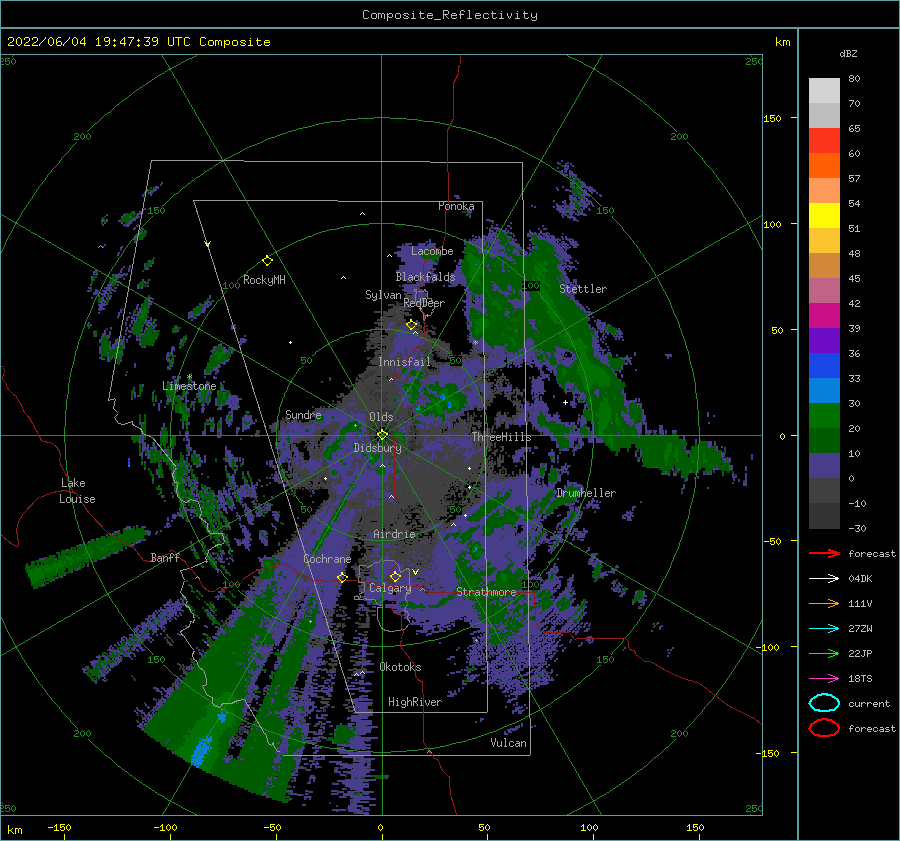Viewport: 900px width, 841px height.
Task: Click the Sylvan label
Action: pos(383,295)
